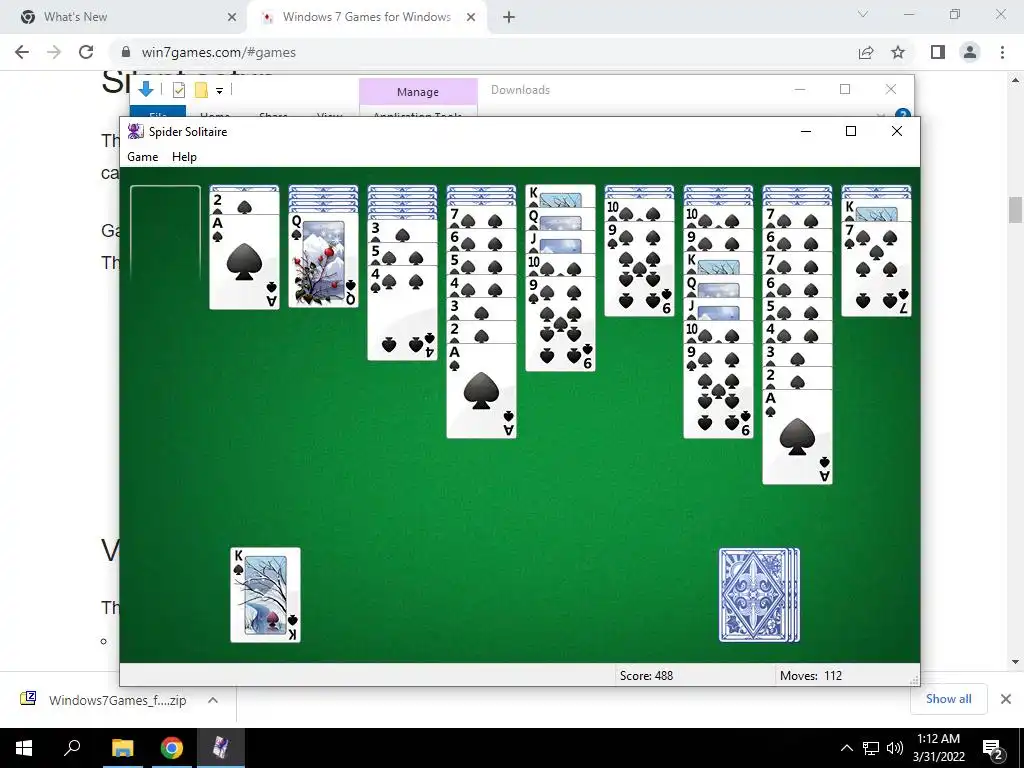Close the Windows 7 Games tab

[x=471, y=17]
